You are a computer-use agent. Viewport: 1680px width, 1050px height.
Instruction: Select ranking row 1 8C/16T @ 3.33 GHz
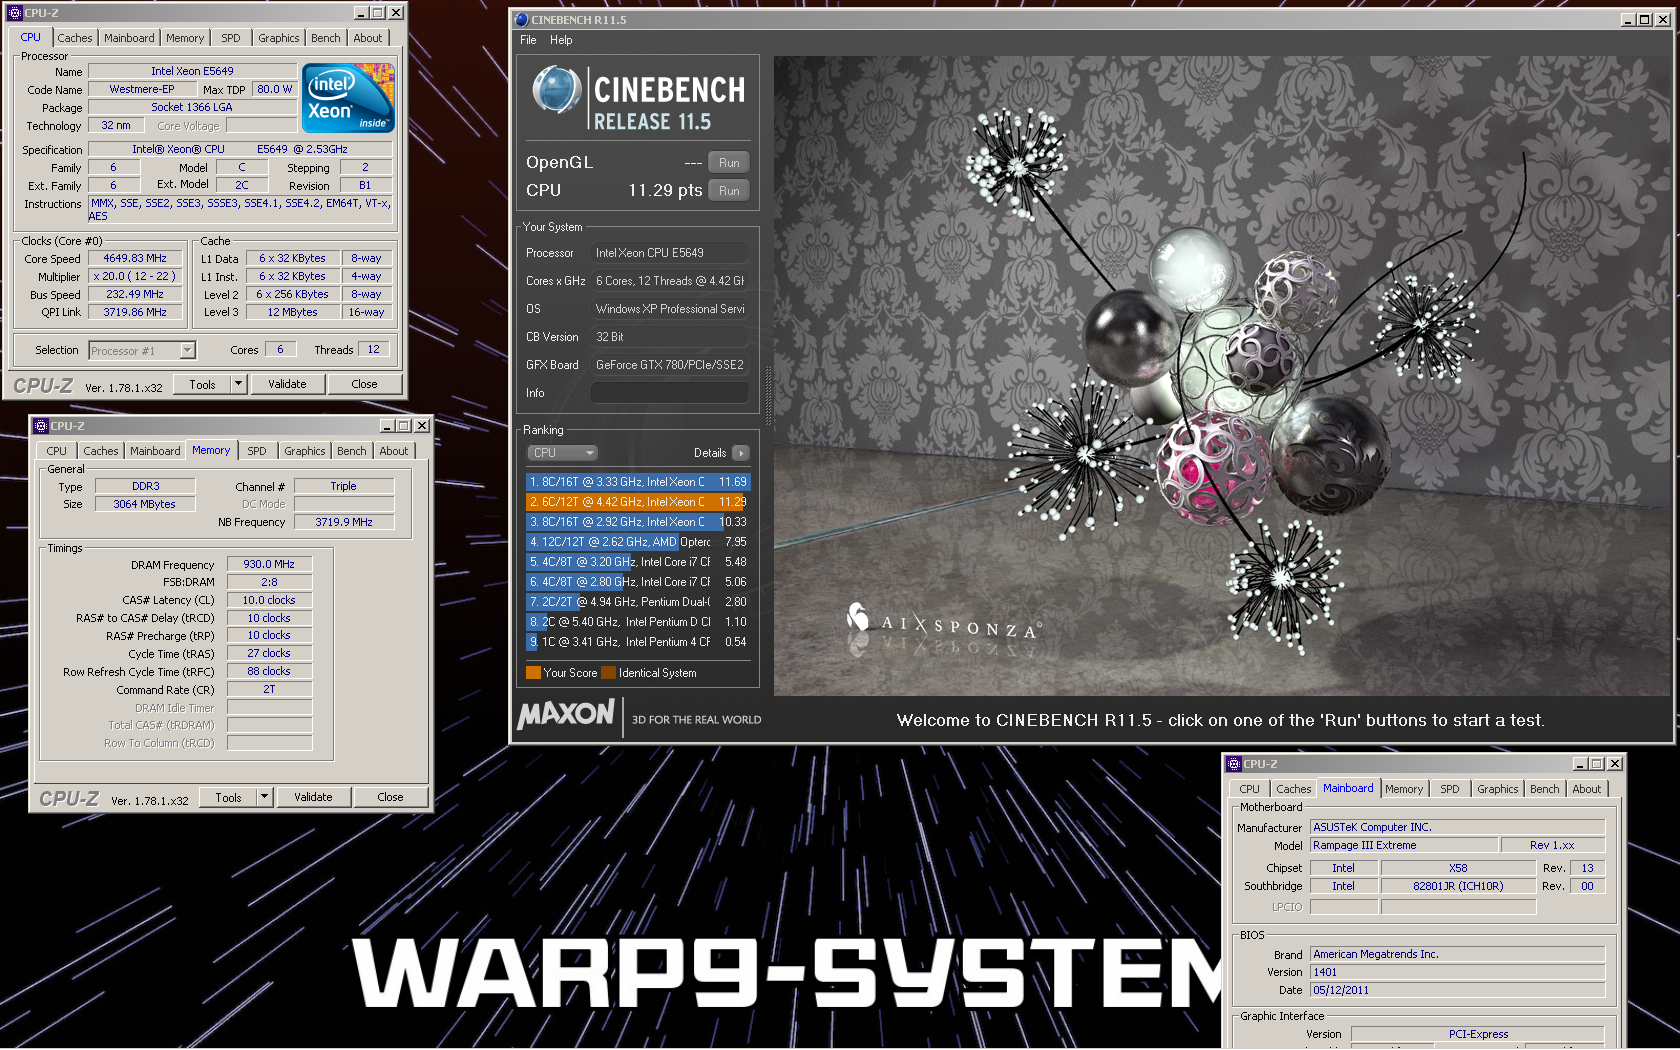(x=638, y=482)
